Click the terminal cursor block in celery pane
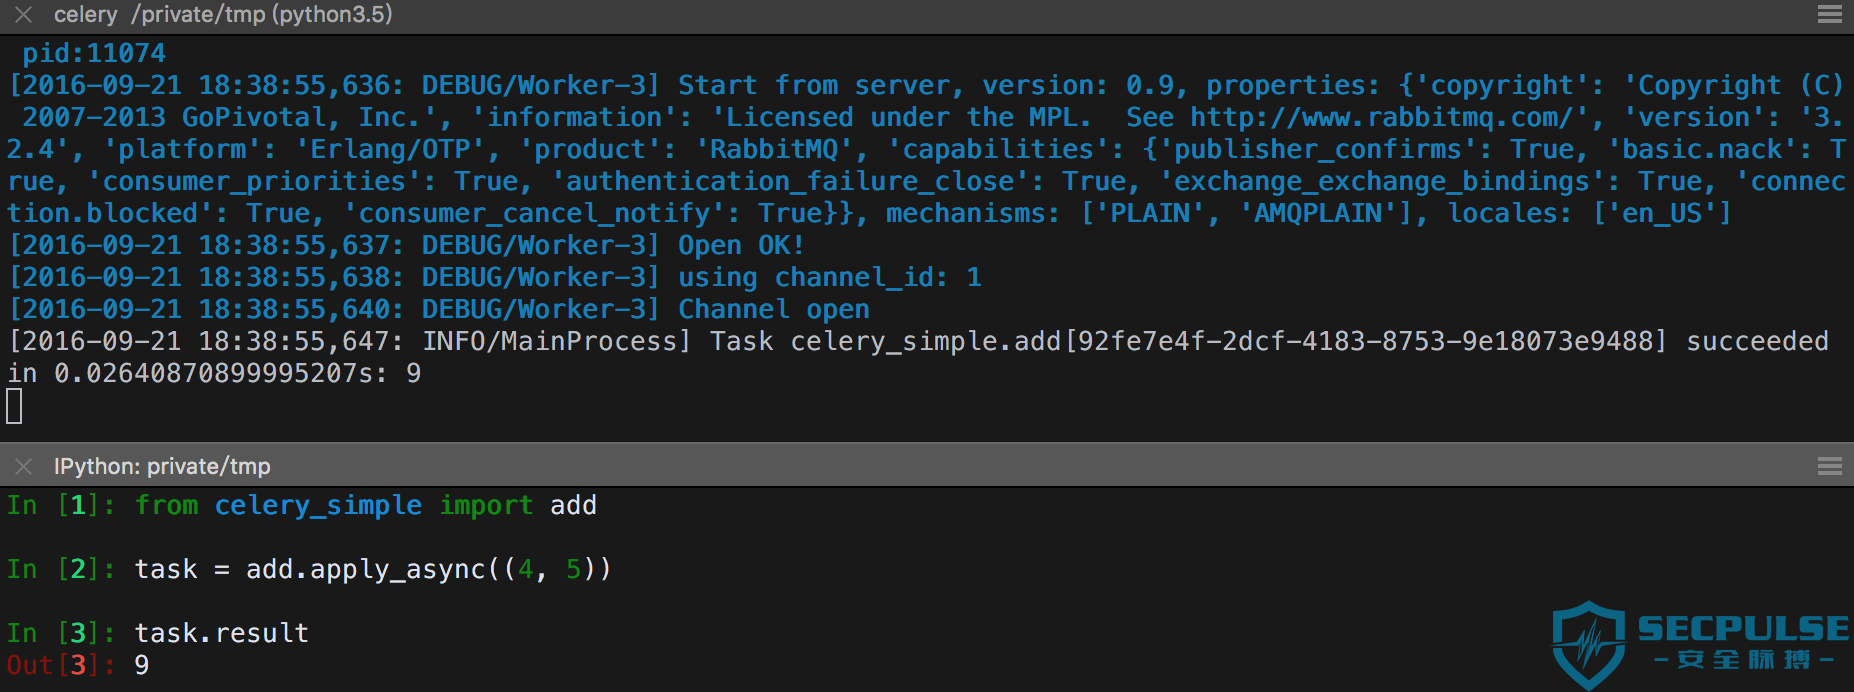This screenshot has height=692, width=1854. pyautogui.click(x=14, y=406)
